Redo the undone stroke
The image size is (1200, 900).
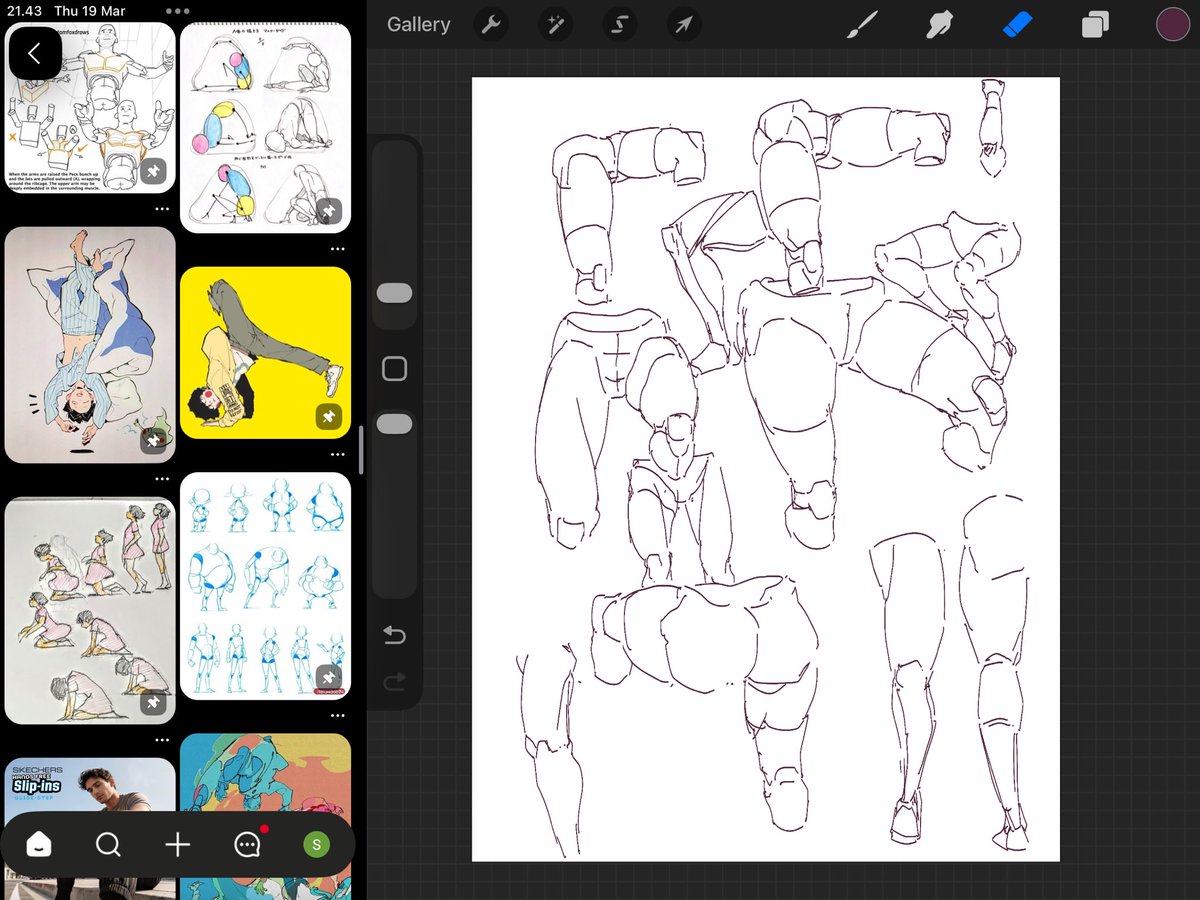[395, 682]
